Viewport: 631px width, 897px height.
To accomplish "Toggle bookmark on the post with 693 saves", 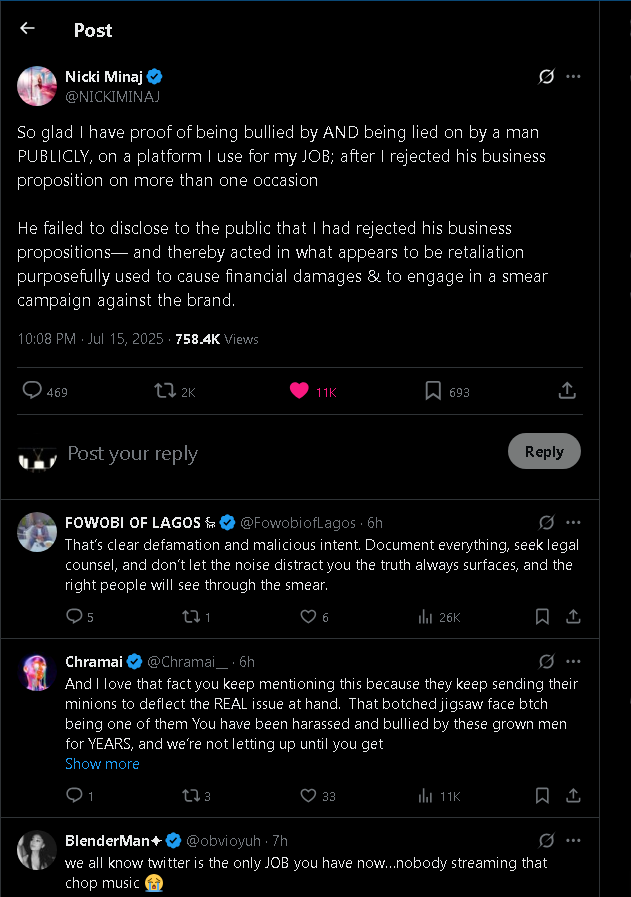I will point(433,391).
